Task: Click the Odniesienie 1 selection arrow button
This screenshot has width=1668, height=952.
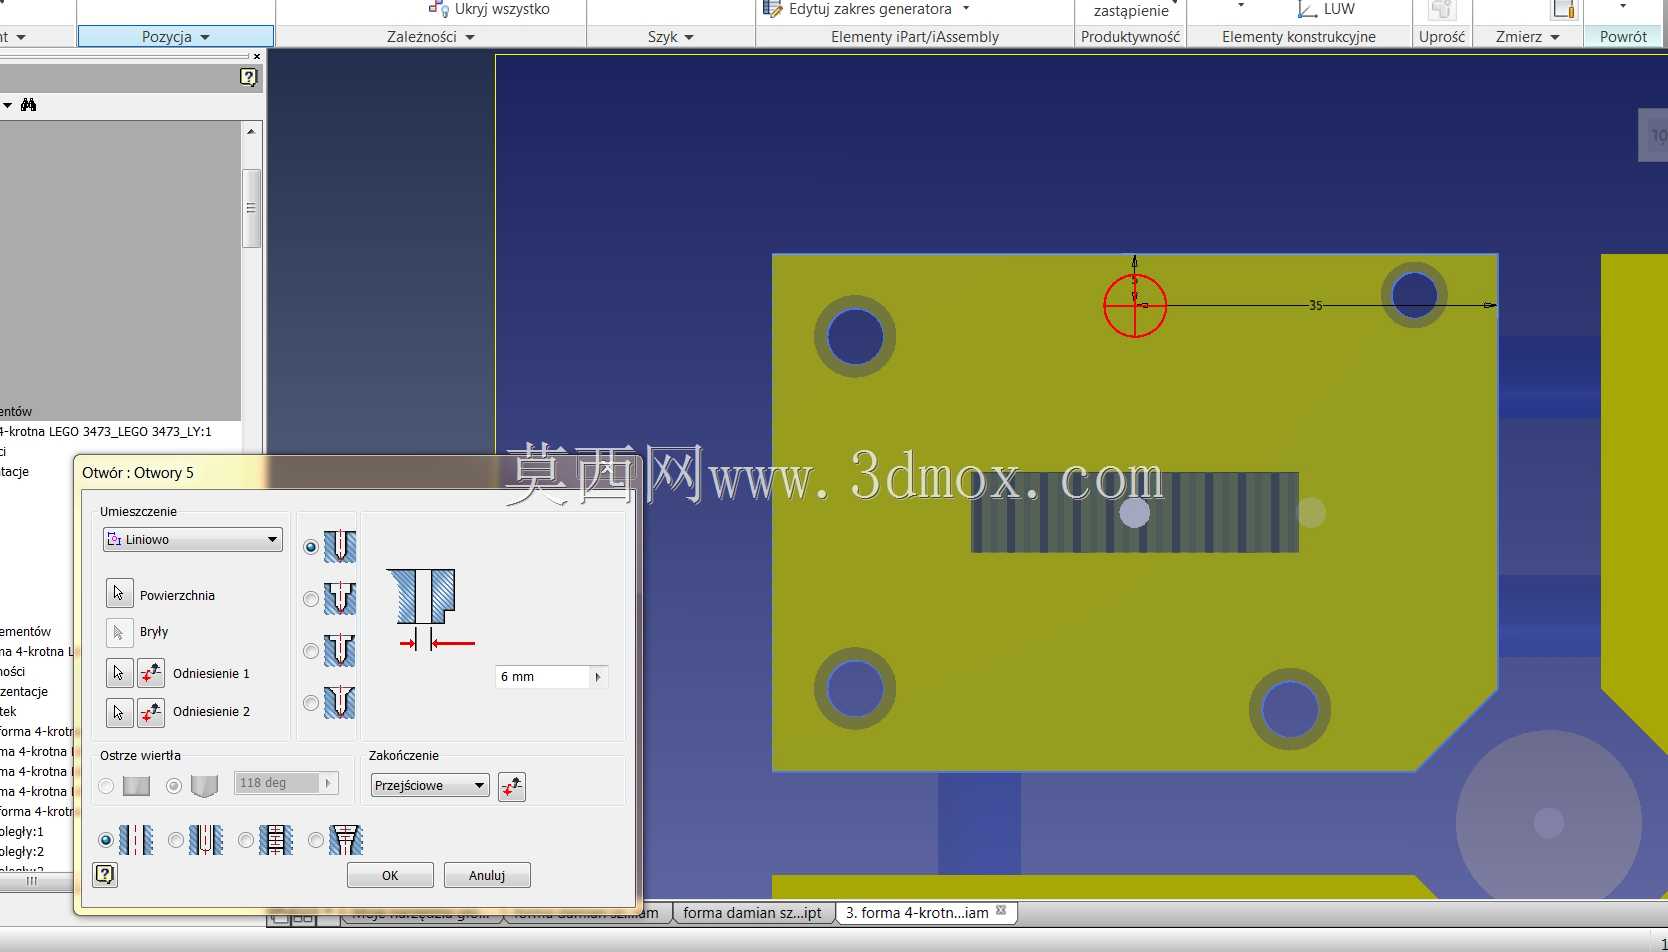Action: tap(119, 673)
